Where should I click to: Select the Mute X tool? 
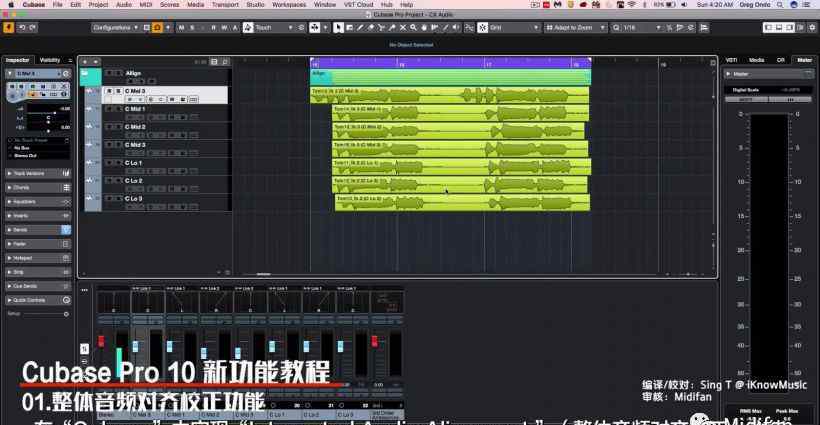(x=403, y=27)
